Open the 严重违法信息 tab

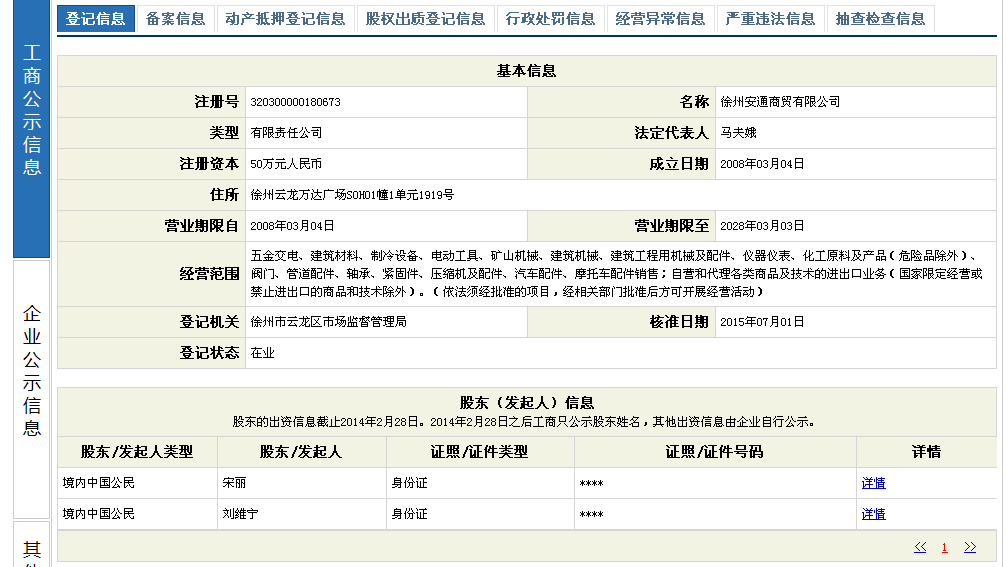770,19
